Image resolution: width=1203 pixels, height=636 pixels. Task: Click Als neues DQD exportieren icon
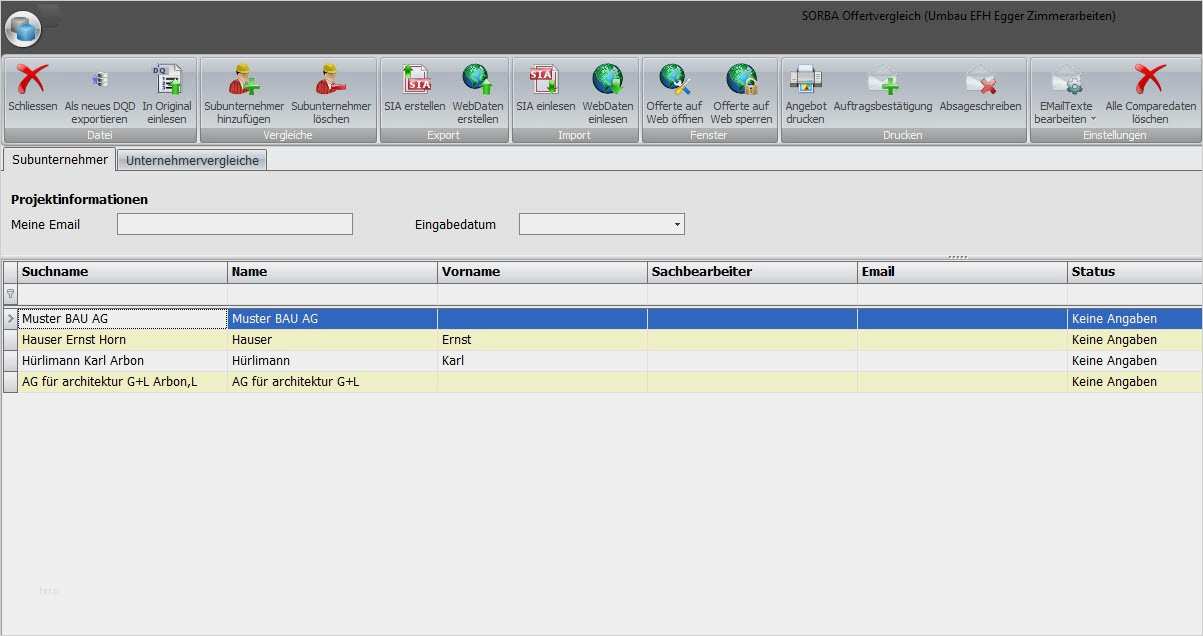(100, 79)
